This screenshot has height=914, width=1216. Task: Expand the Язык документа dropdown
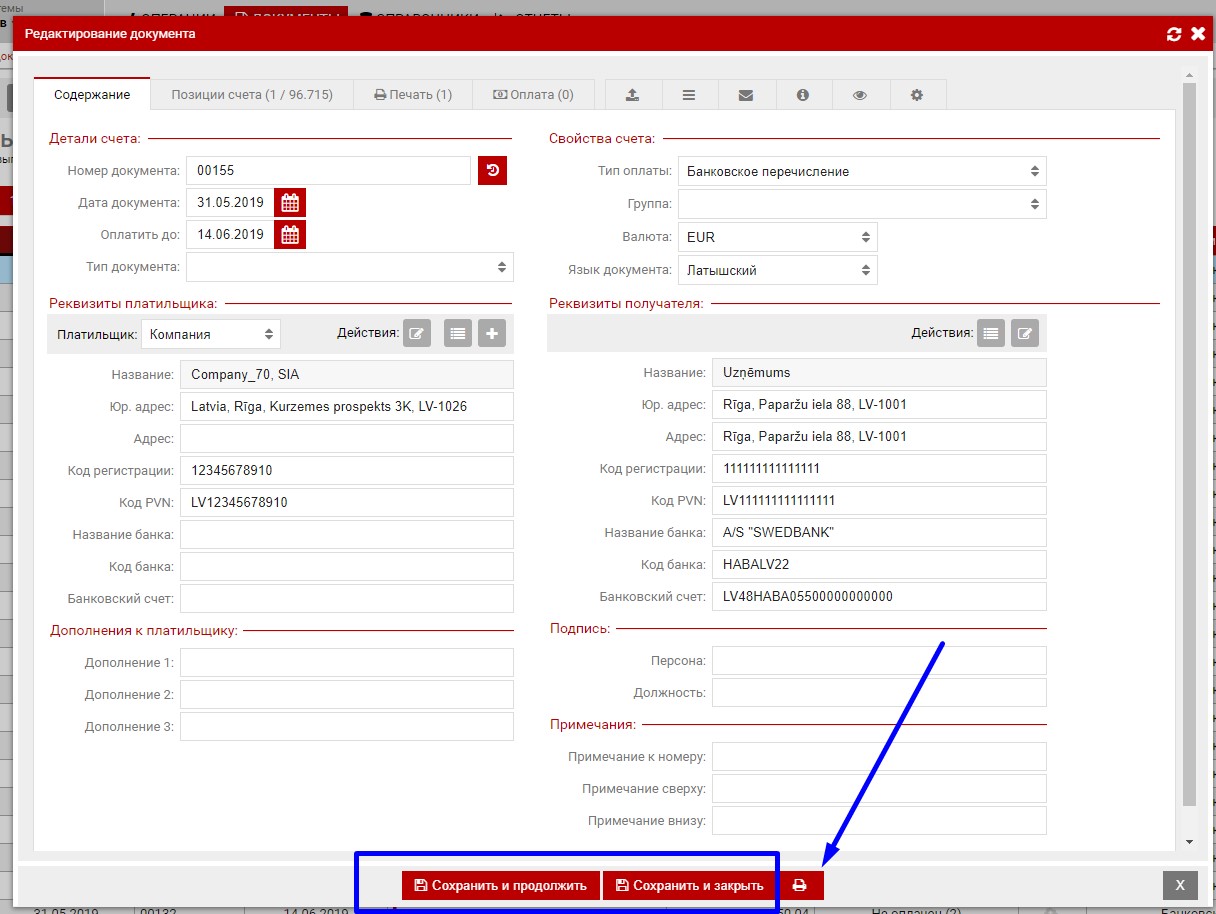[x=777, y=270]
